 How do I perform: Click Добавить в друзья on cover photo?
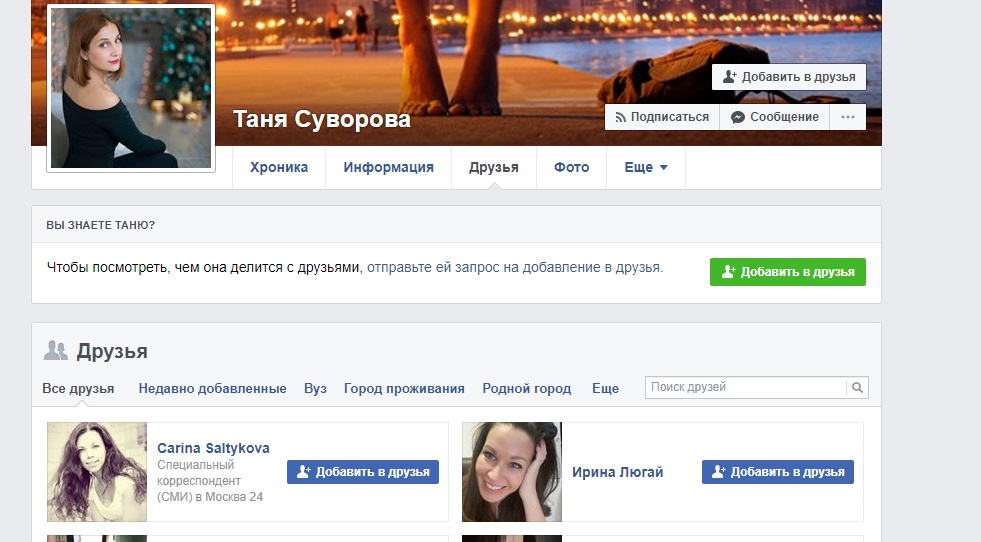click(x=788, y=77)
